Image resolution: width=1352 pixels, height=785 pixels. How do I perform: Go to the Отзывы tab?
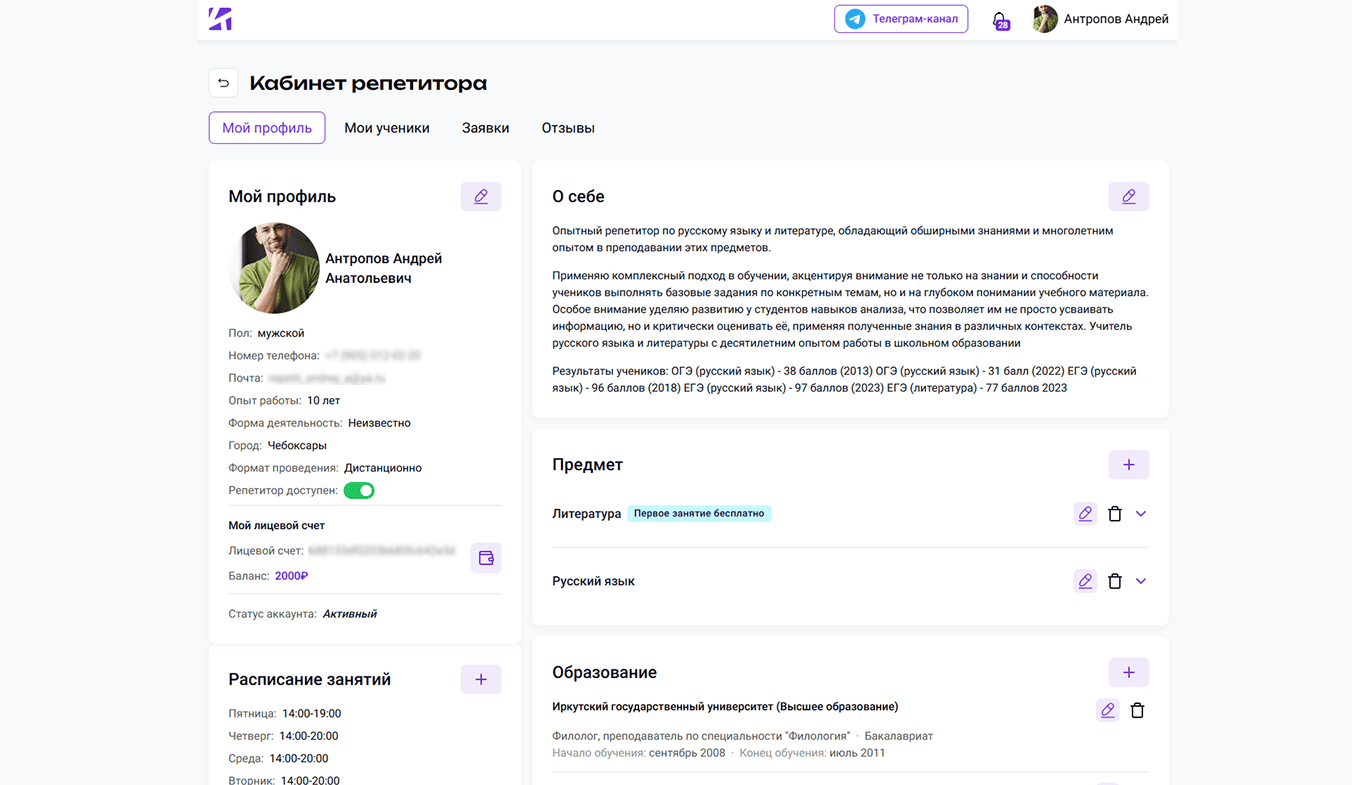568,128
